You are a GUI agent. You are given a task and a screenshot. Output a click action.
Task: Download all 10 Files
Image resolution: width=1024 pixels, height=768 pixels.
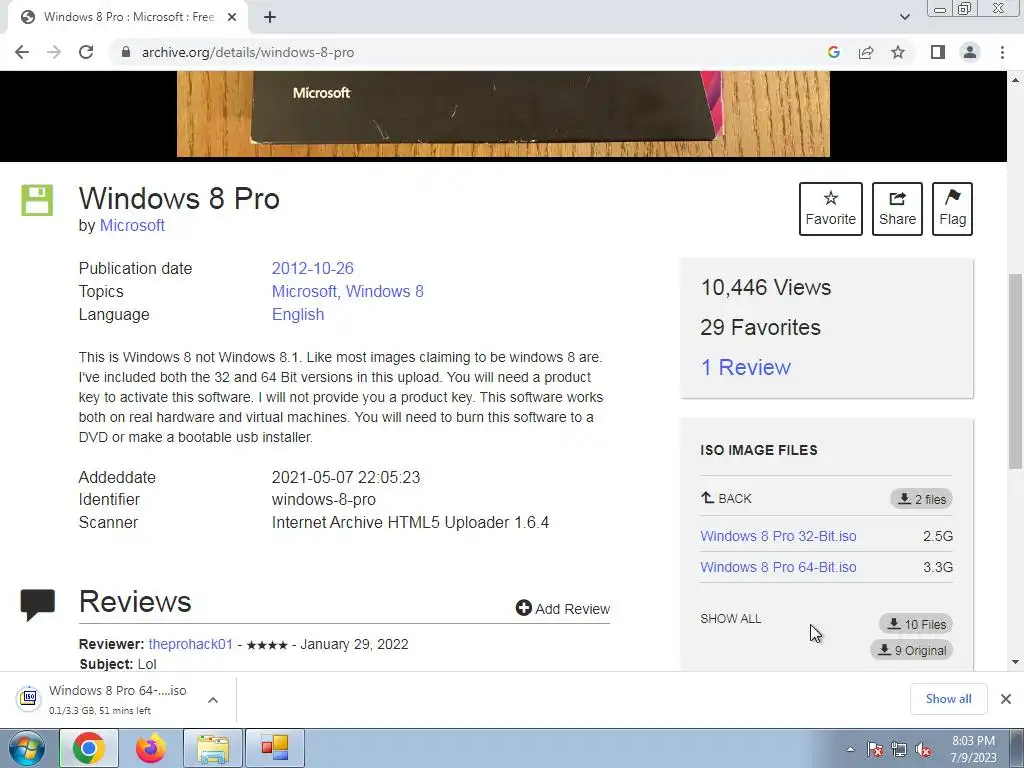click(916, 624)
